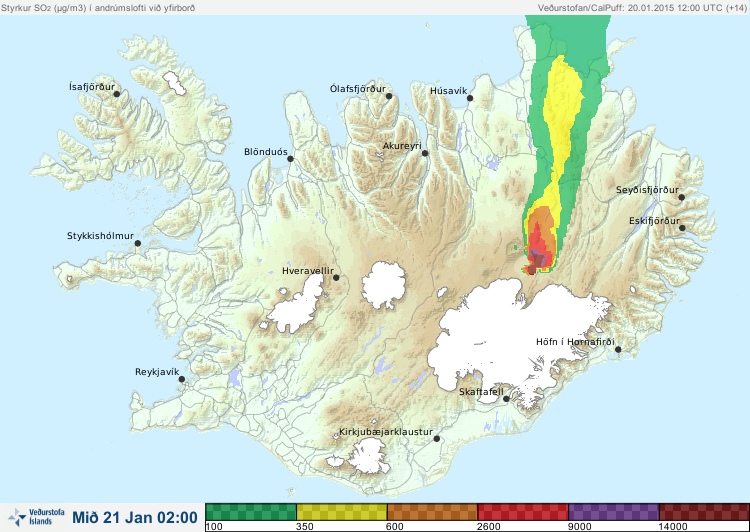
Task: Click the Stykkishólmur marker dot
Action: (138, 244)
